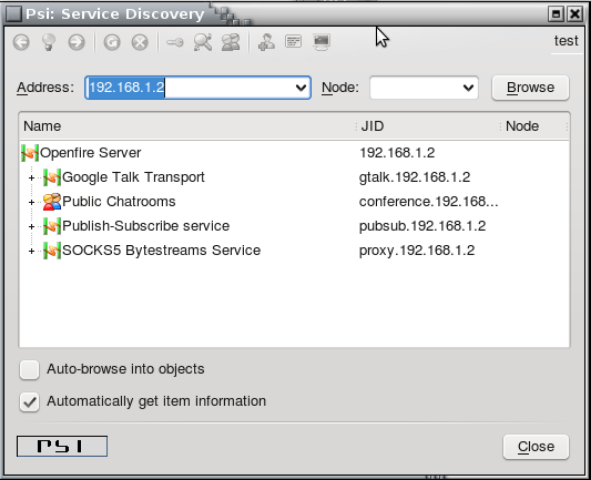Select the Public Chatrooms row
The height and width of the screenshot is (480, 591).
294,202
